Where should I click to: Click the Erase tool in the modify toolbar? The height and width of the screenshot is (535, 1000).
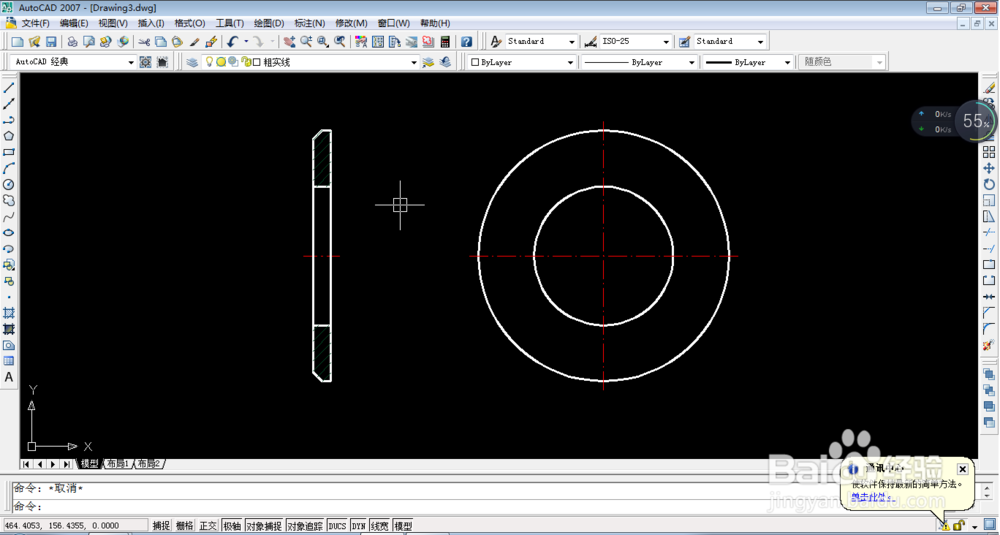point(989,88)
